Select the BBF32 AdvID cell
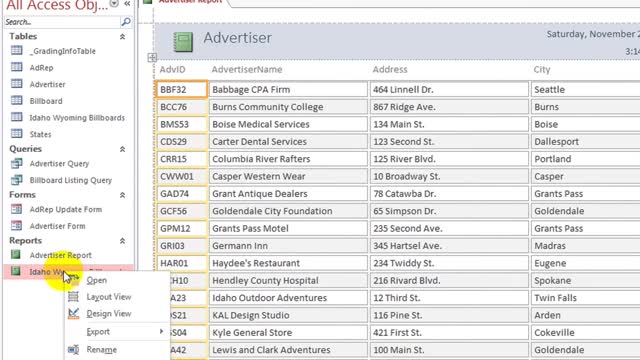 coord(182,89)
